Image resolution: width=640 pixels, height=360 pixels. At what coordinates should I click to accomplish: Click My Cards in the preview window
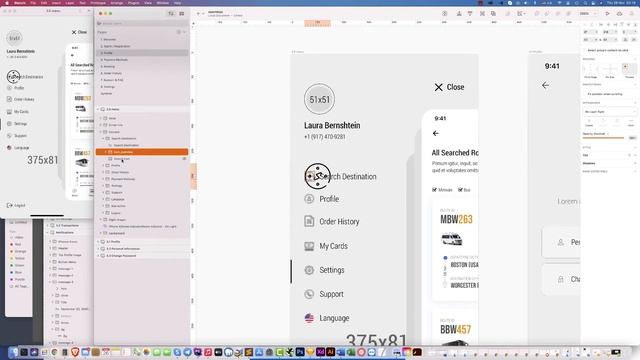point(21,111)
